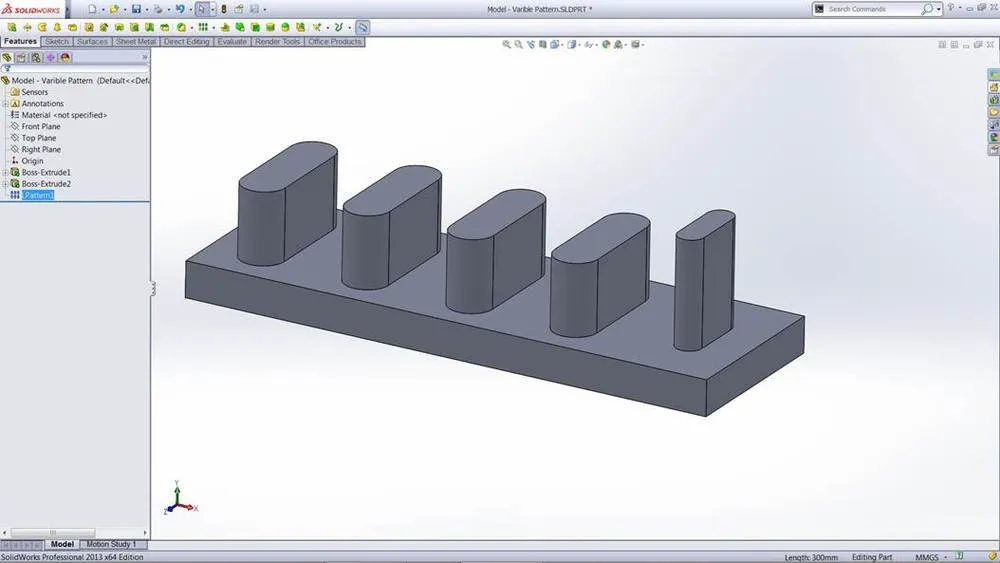The image size is (1000, 563).
Task: Switch to the DimXpertManager panel tab
Action: click(x=50, y=57)
